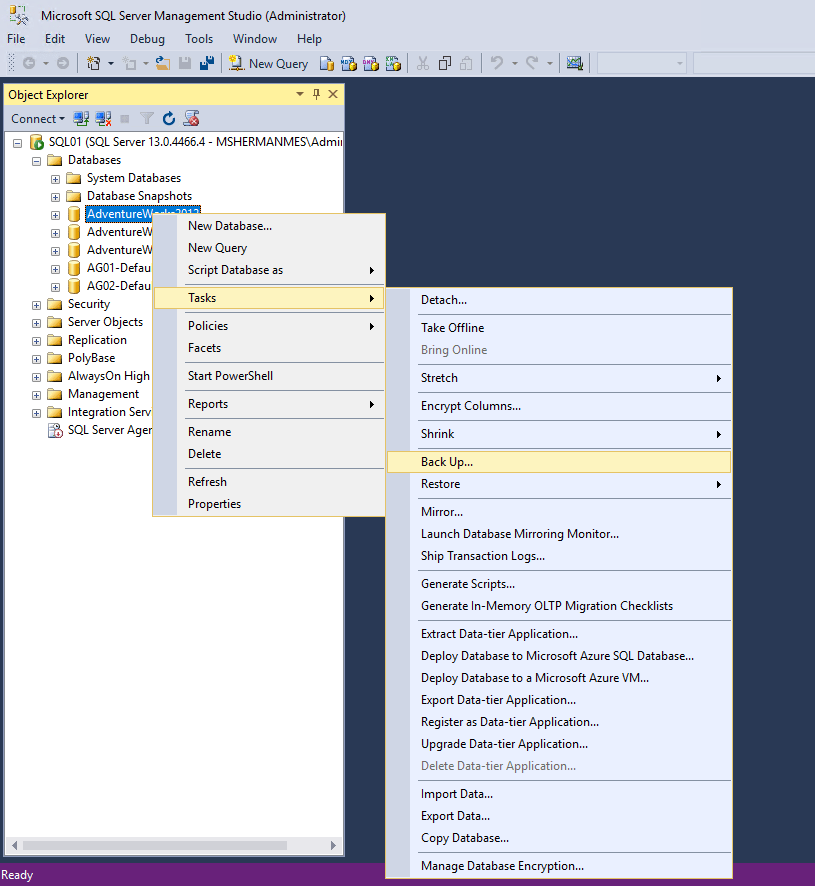Select the Database Engine Query icon
815x886 pixels.
coord(326,62)
